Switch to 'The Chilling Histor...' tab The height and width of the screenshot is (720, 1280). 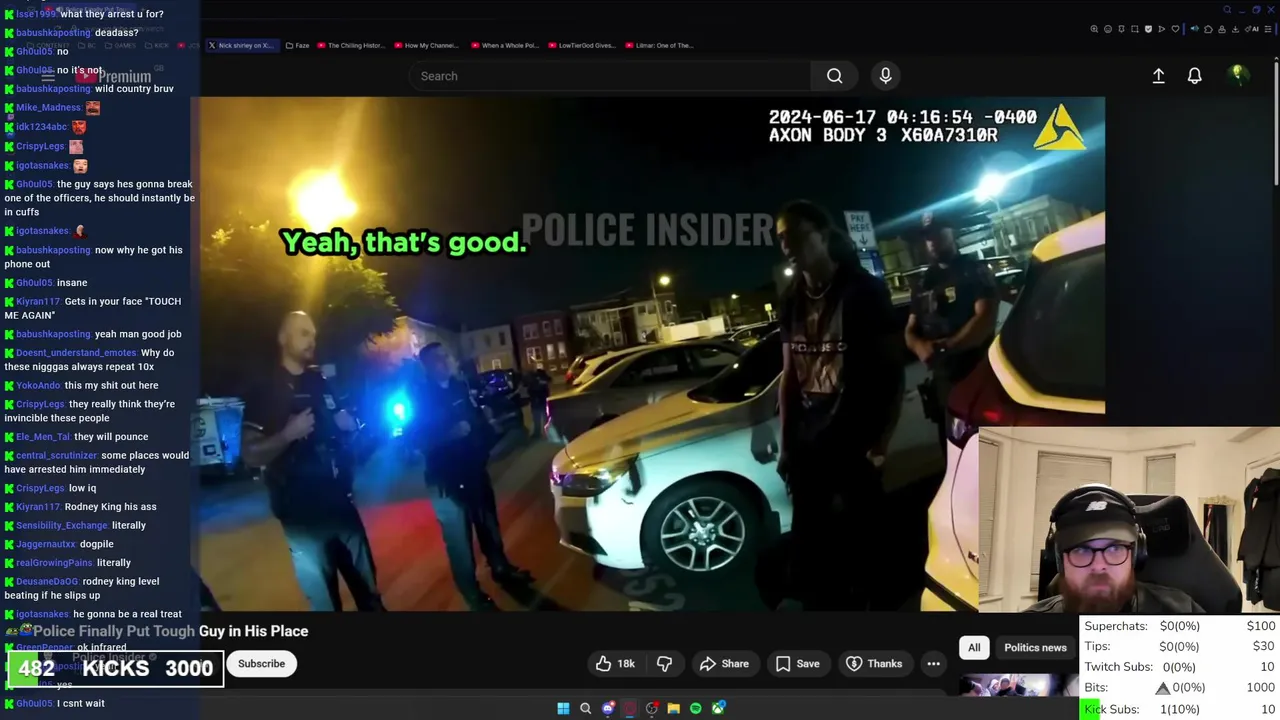pos(350,45)
